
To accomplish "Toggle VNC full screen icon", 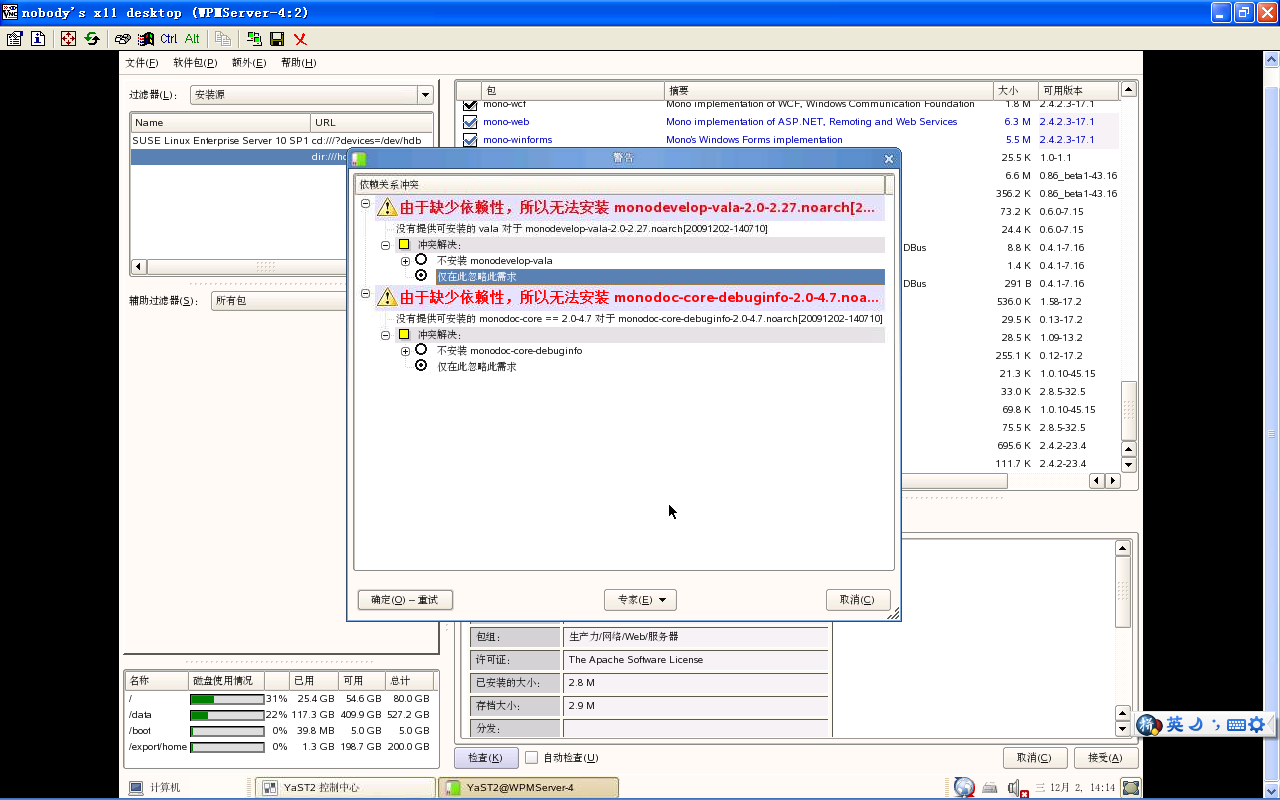I will 68,38.
